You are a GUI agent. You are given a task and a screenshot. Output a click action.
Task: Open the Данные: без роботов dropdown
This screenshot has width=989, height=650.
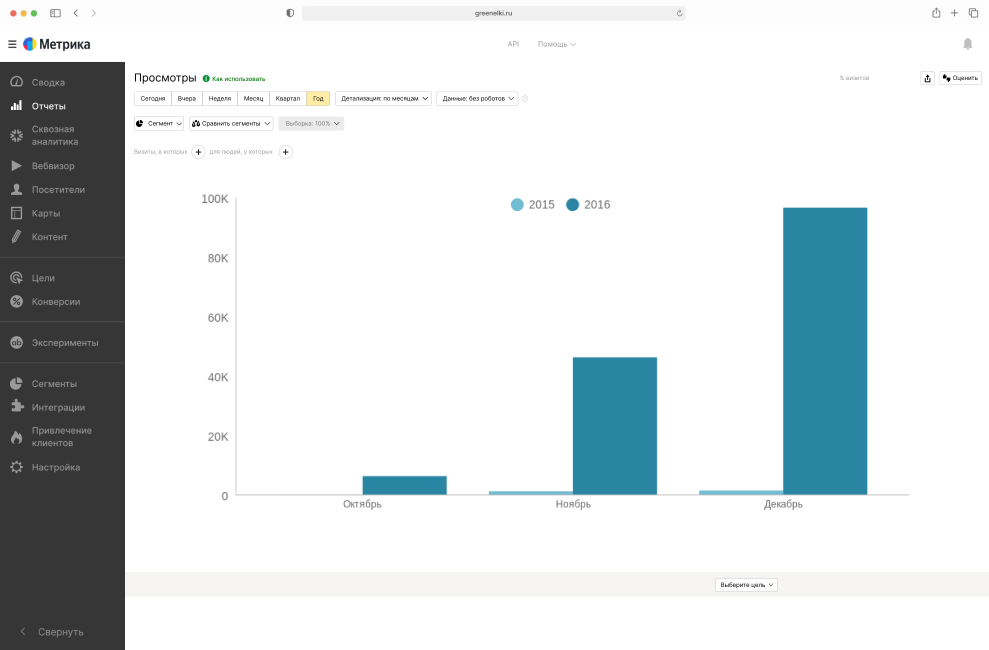click(x=477, y=98)
